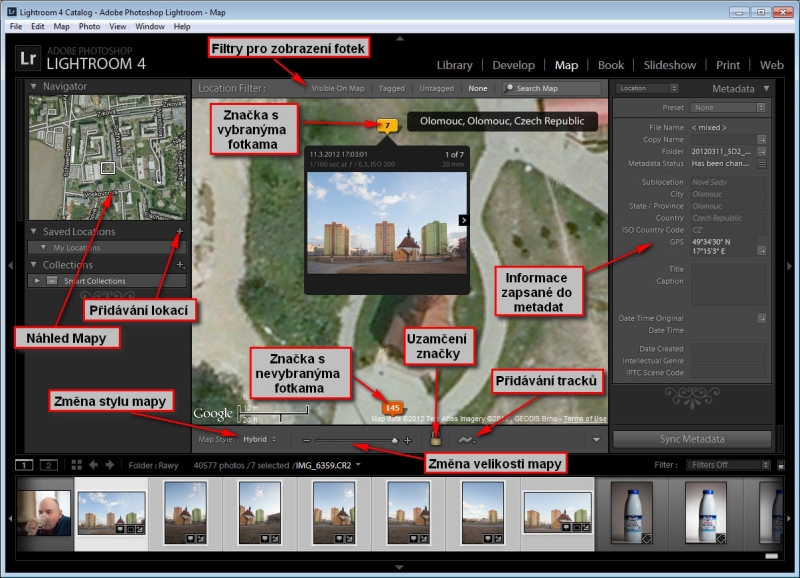Switch to the Library module
Viewport: 800px width, 578px height.
(454, 65)
